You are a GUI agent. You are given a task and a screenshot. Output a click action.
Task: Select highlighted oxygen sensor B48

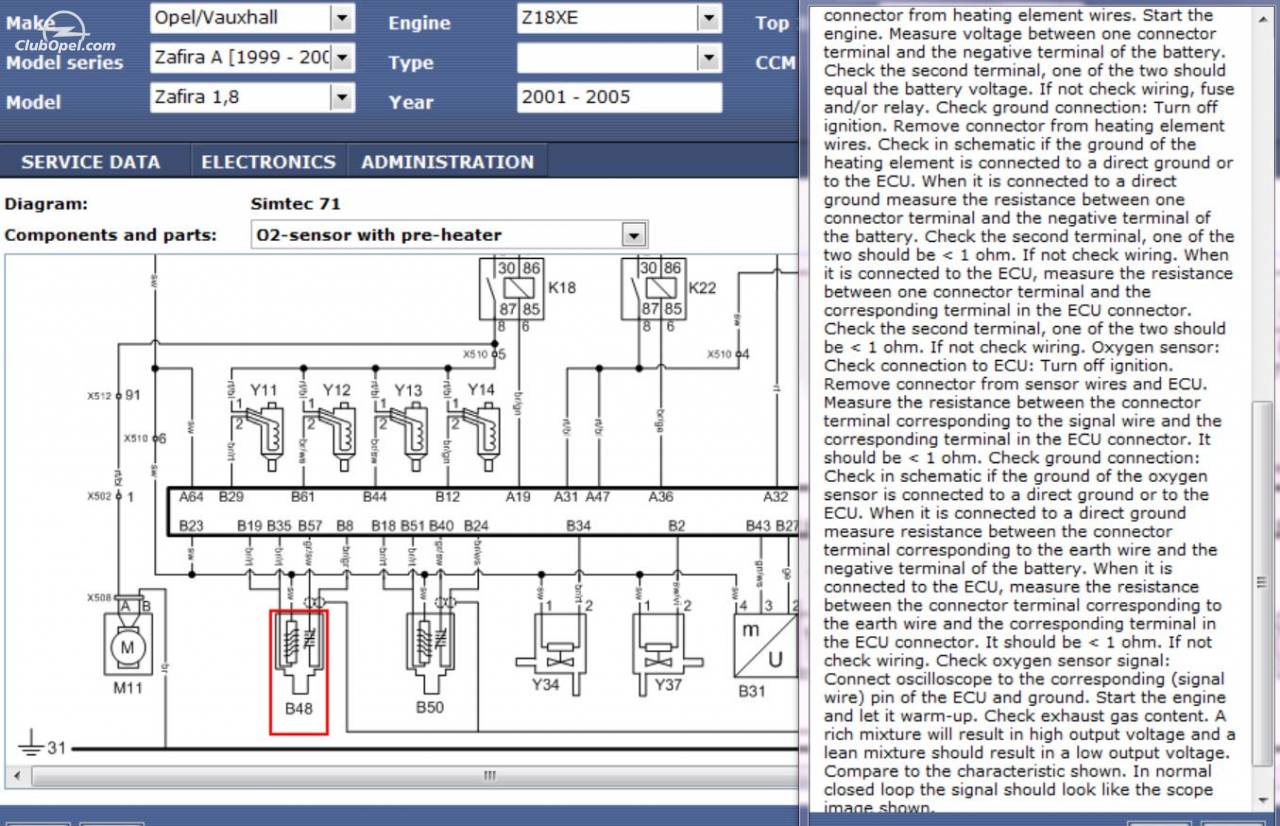click(x=299, y=671)
